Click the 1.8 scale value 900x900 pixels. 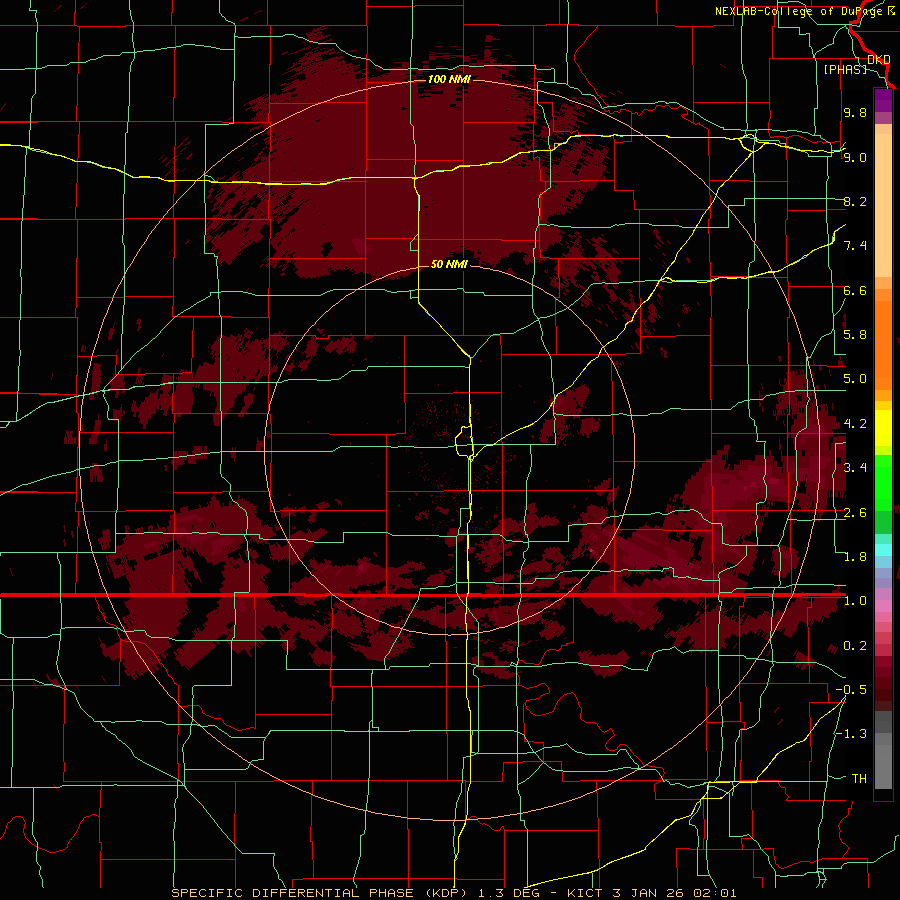click(855, 557)
